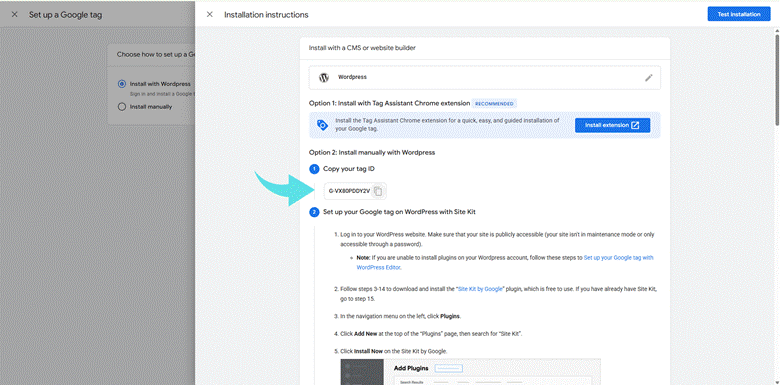This screenshot has width=780, height=385.
Task: Click 'Install with a CMS or website builder' title
Action: [x=362, y=48]
